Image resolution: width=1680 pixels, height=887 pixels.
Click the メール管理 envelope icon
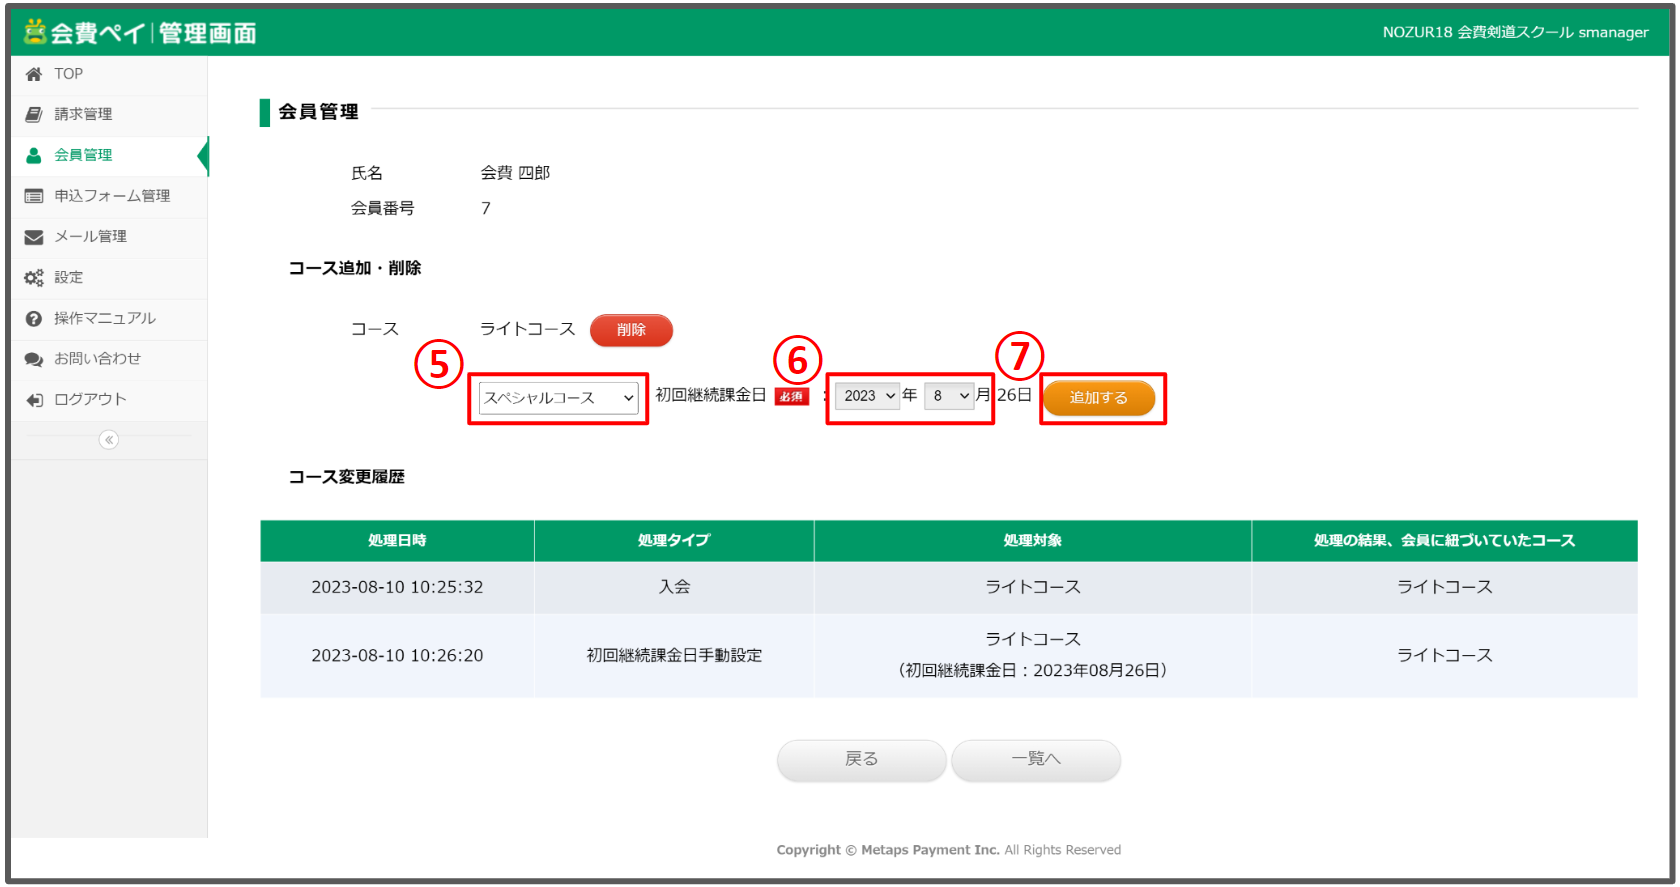[x=34, y=237]
